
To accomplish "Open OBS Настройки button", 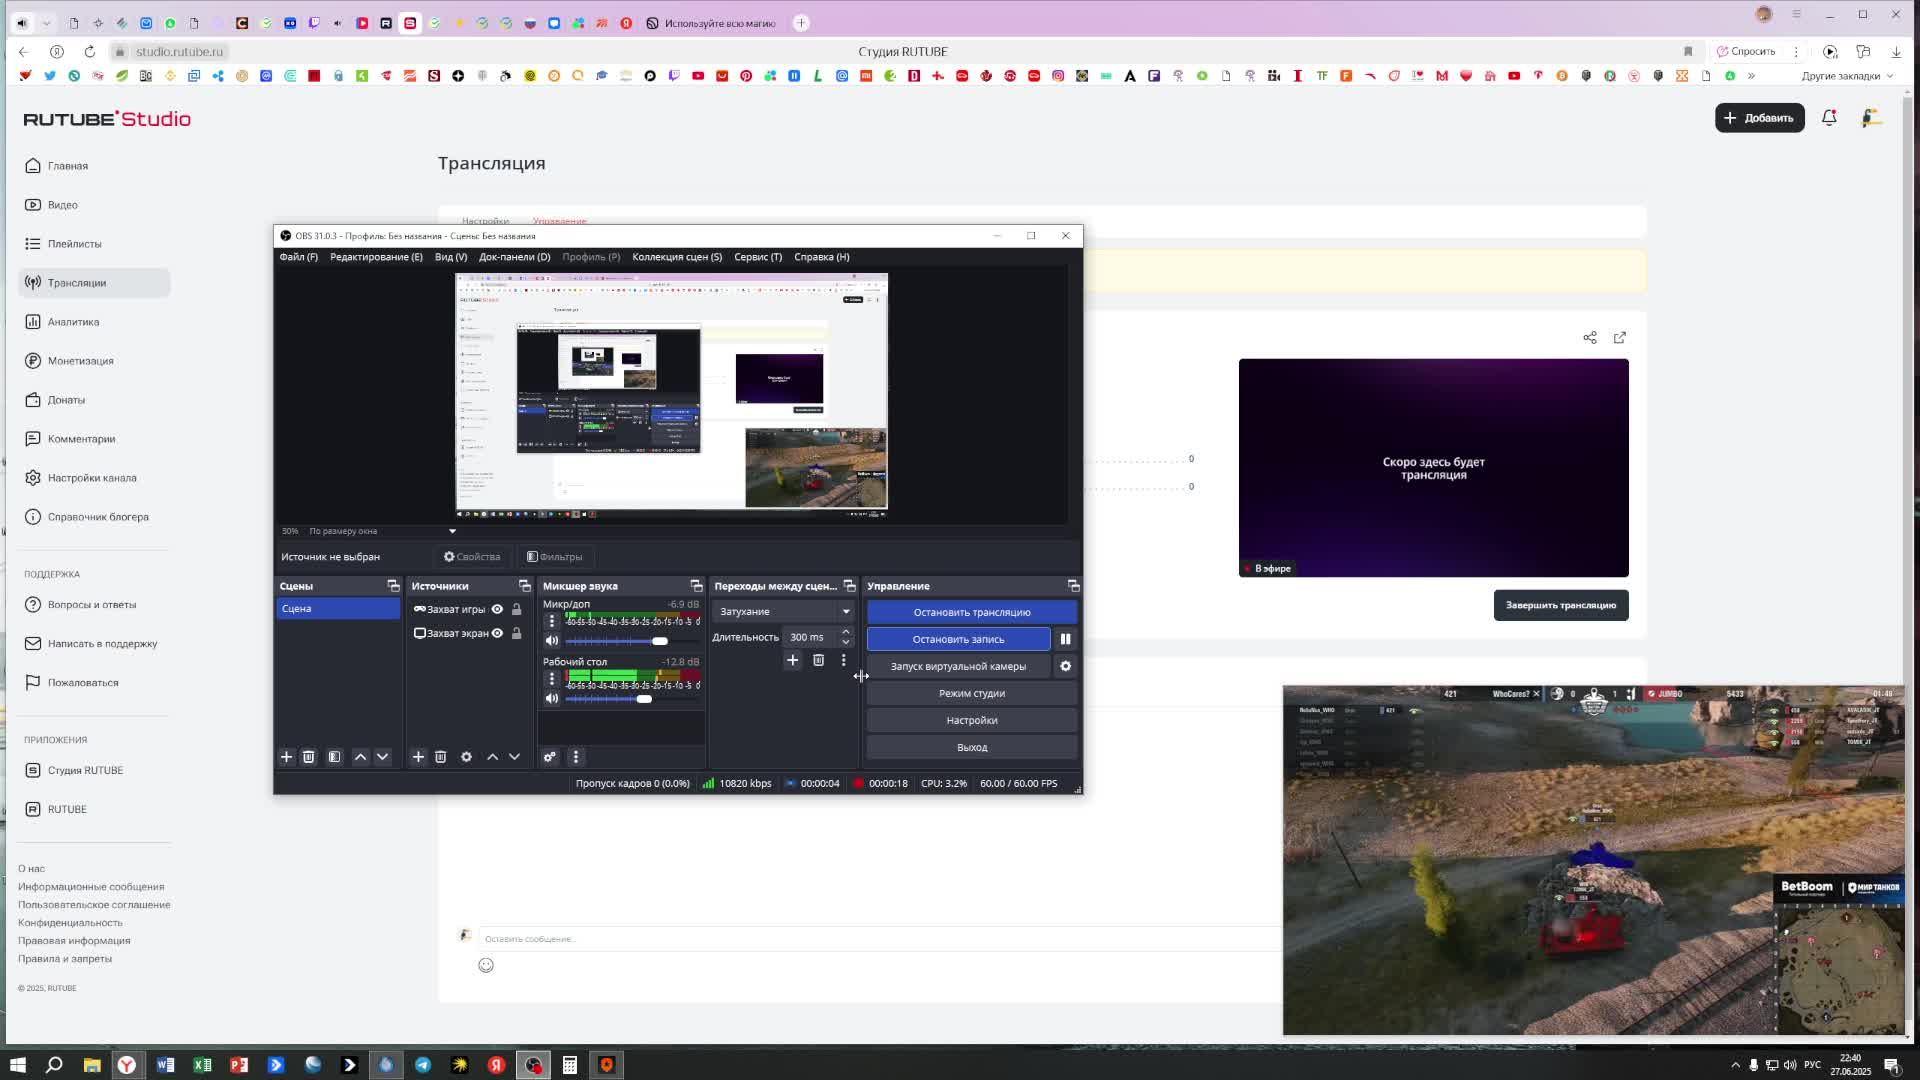I will click(x=972, y=720).
